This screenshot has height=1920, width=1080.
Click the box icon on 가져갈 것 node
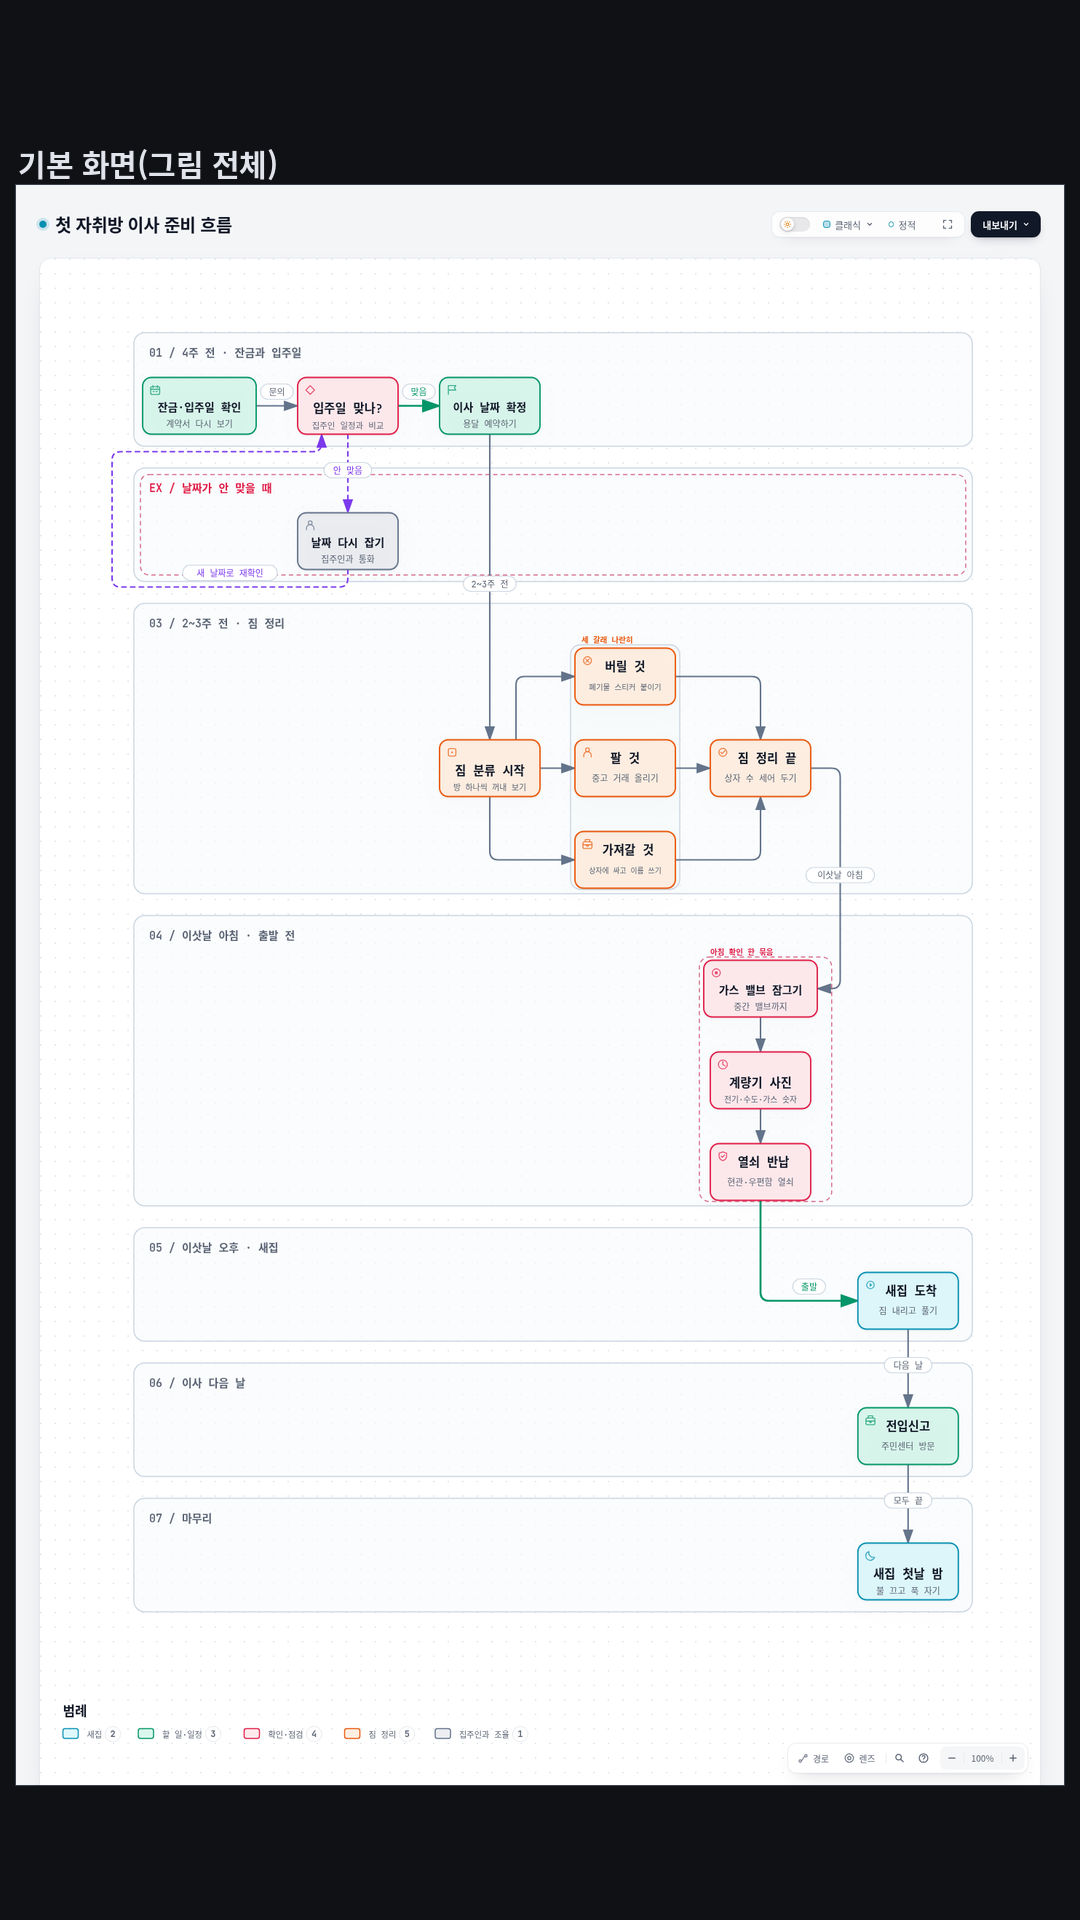tap(587, 844)
